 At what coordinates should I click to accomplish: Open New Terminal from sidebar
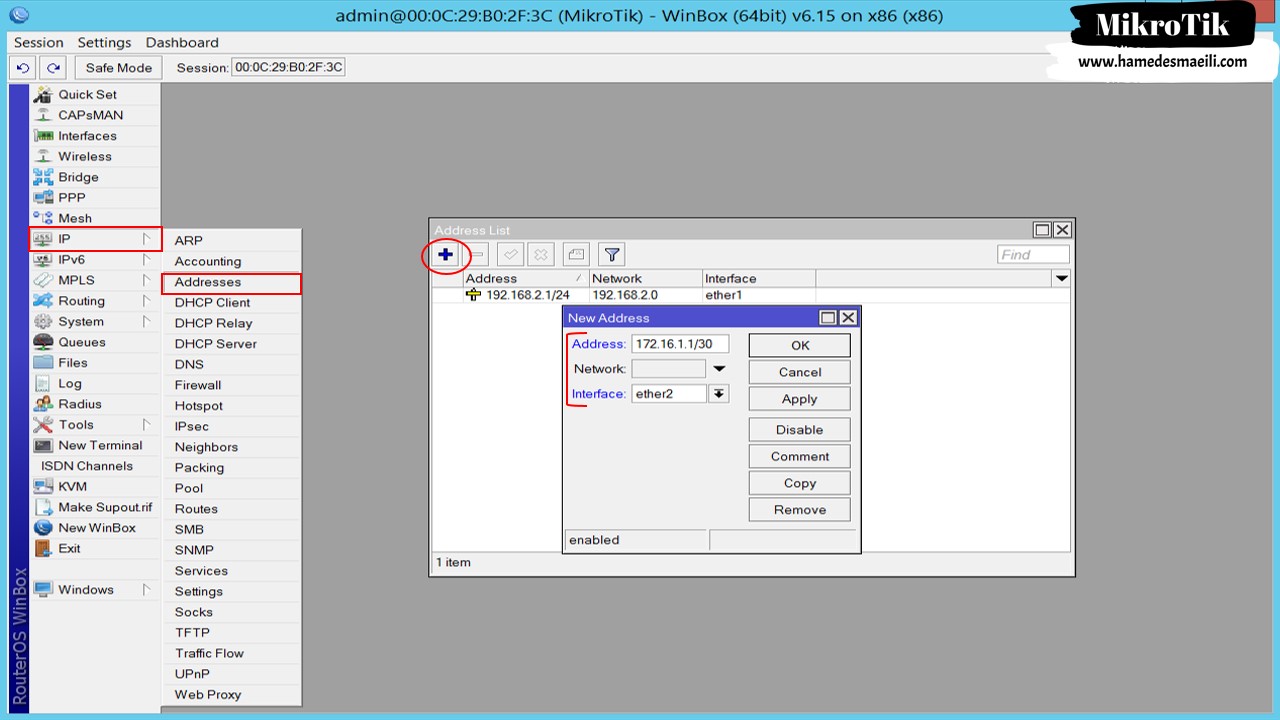coord(94,445)
